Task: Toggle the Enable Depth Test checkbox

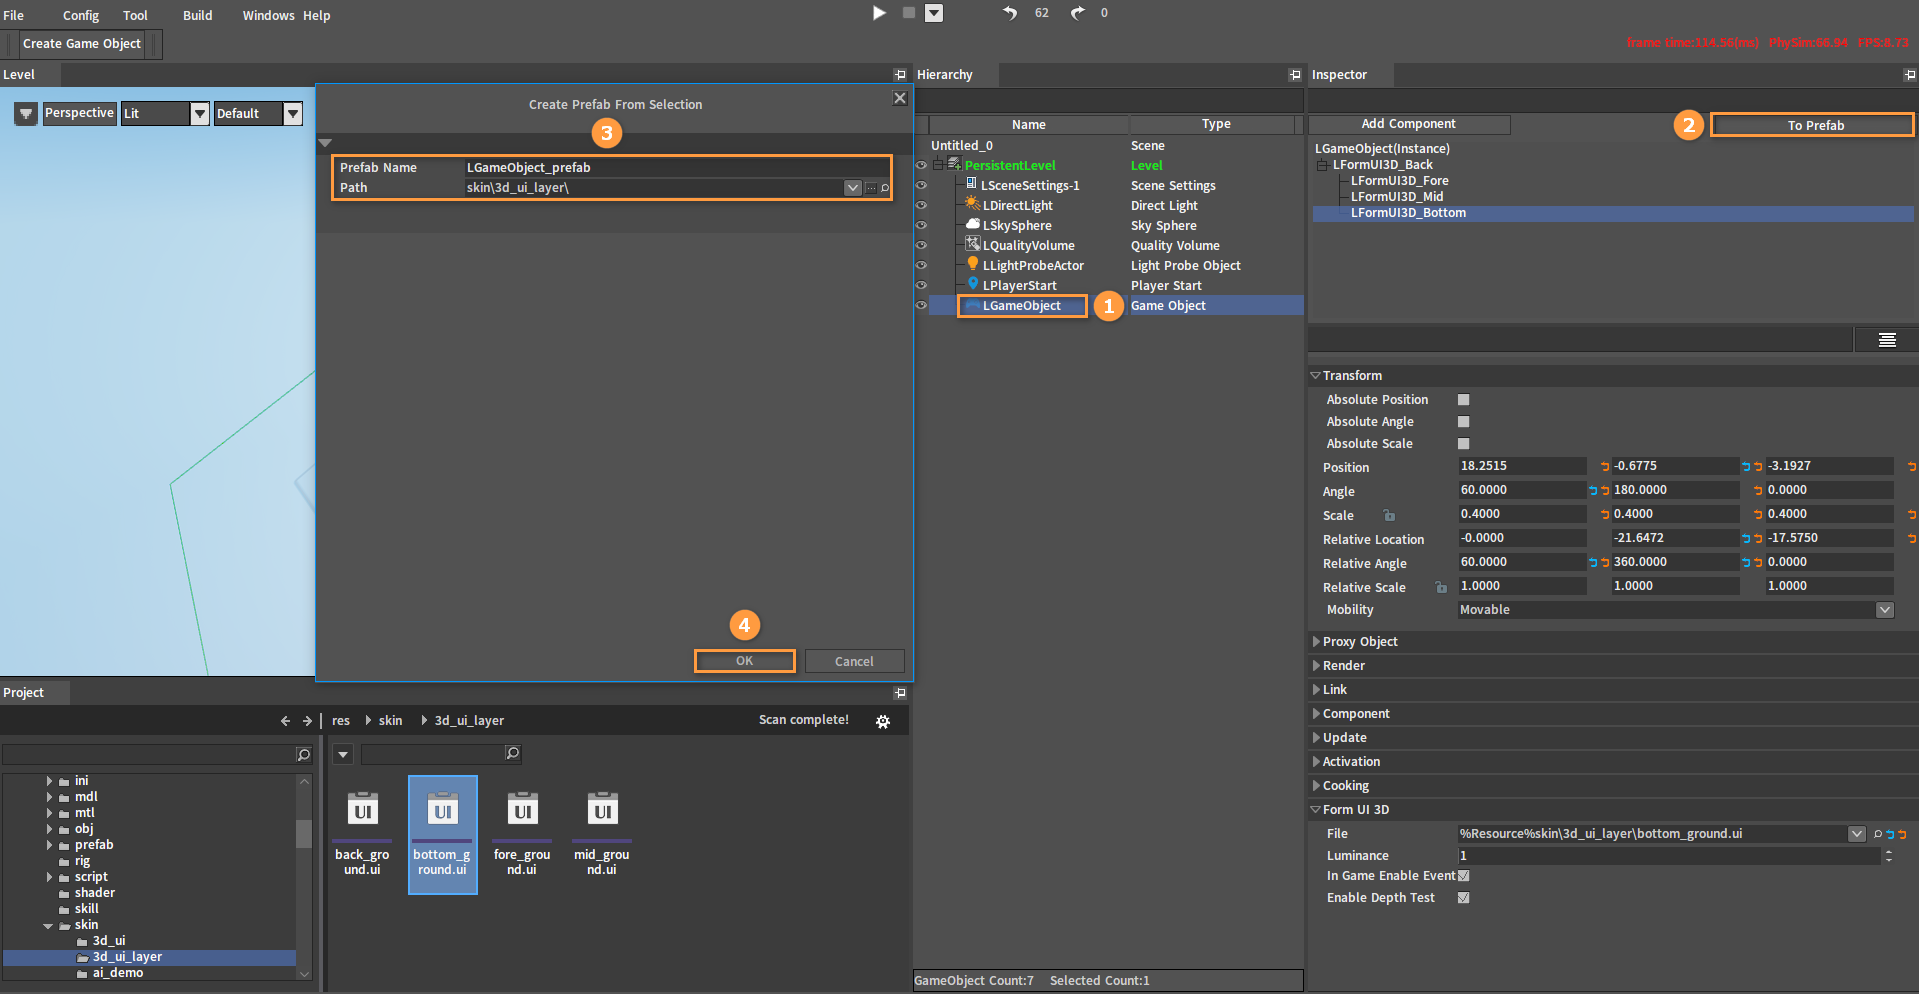Action: pyautogui.click(x=1464, y=898)
